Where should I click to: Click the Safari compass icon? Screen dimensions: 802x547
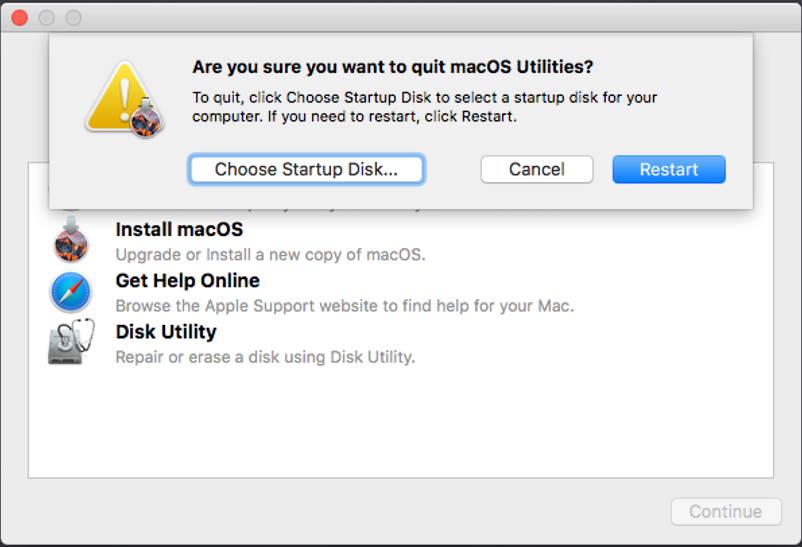click(70, 293)
